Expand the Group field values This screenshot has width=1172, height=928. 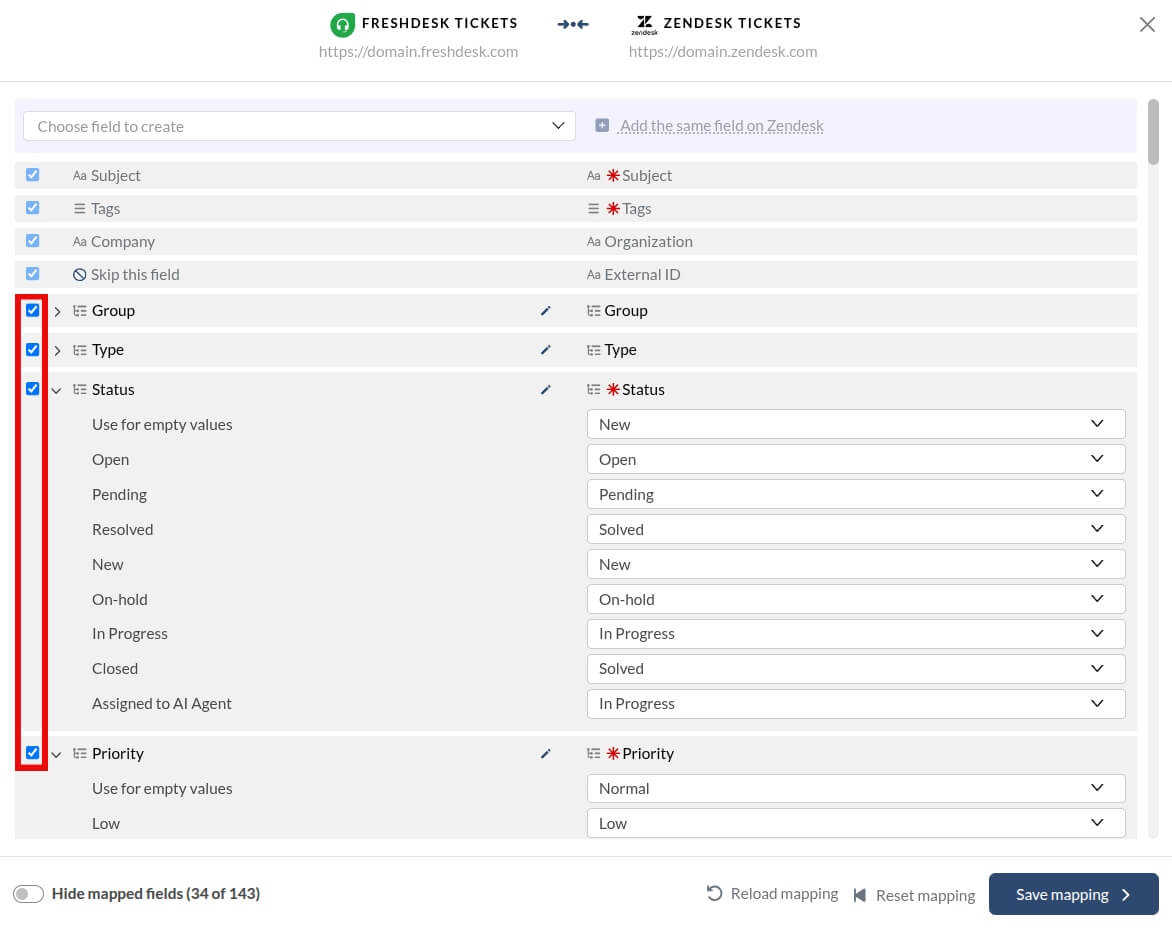click(x=57, y=312)
